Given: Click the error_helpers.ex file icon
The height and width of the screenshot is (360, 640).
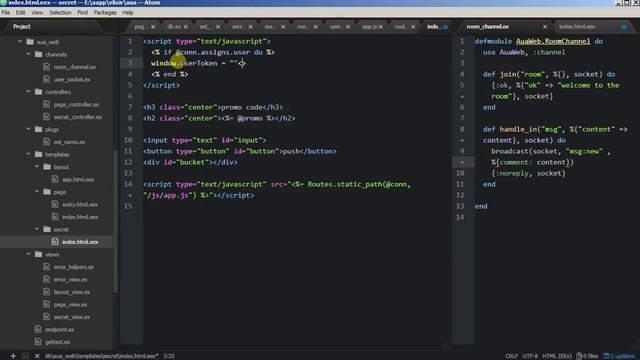Looking at the screenshot, I should point(47,267).
